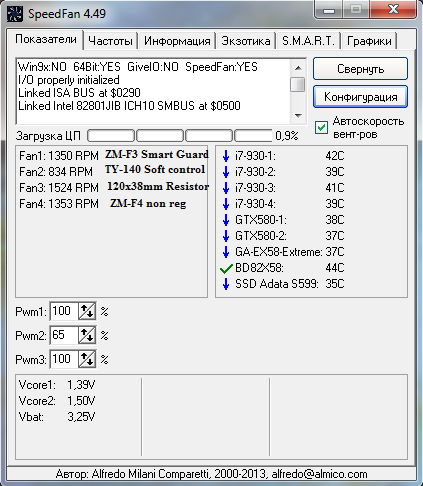Viewport: 423px width, 486px height.
Task: Click the down arrow icon beside i7-930-4
Action: coord(226,204)
